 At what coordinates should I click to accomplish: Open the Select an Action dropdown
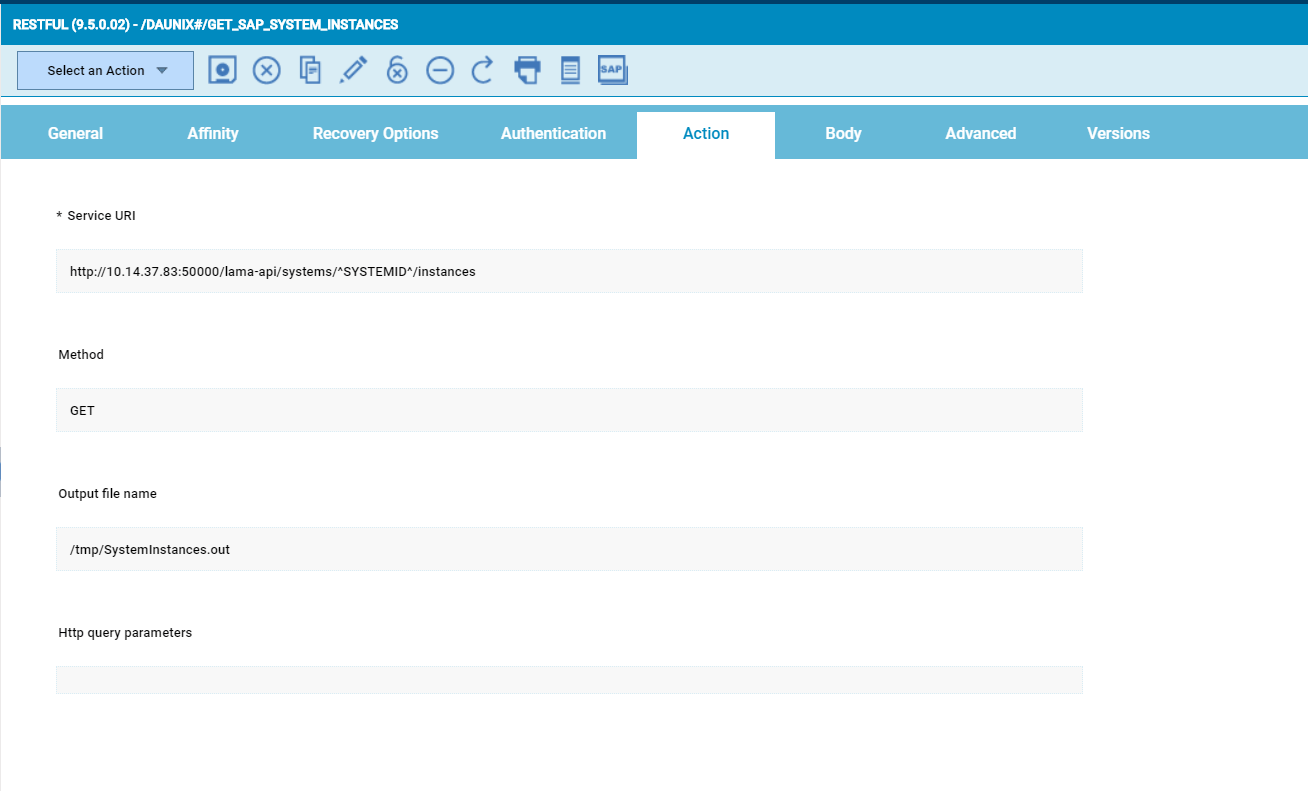(x=105, y=71)
